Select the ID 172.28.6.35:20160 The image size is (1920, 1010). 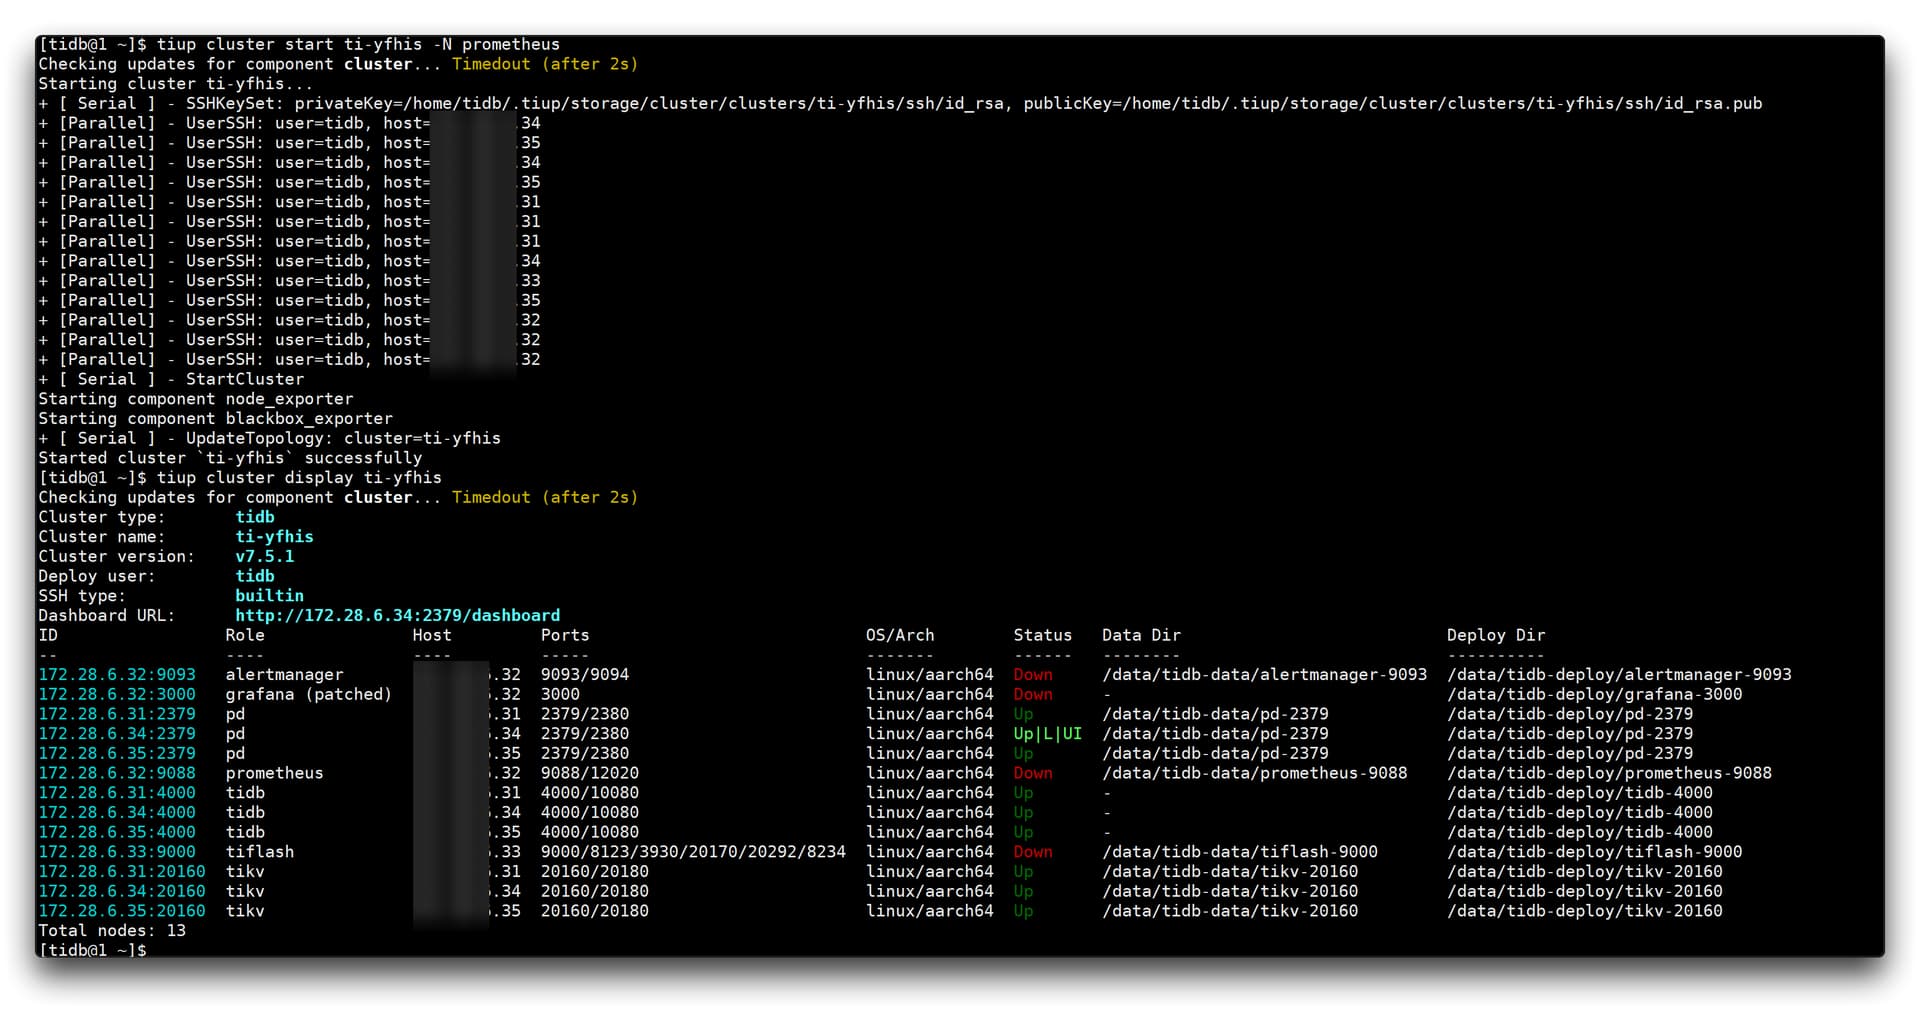tap(122, 911)
